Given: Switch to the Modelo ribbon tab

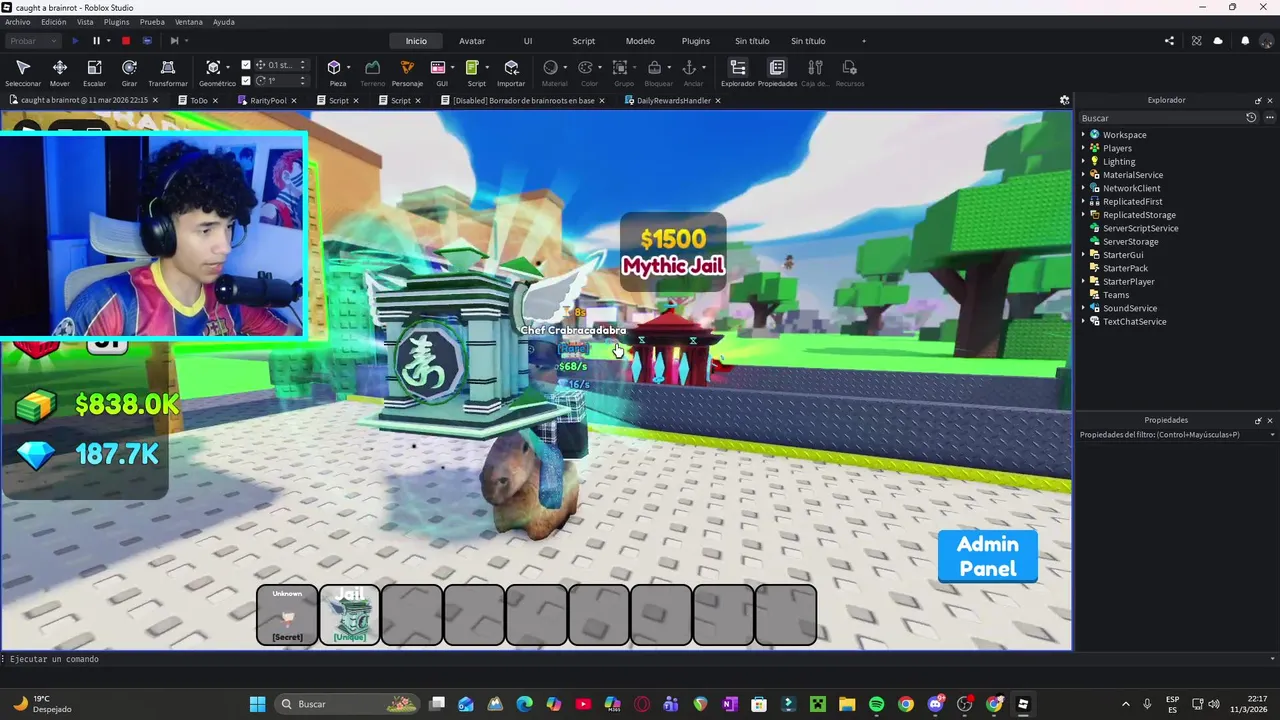Looking at the screenshot, I should click(640, 41).
